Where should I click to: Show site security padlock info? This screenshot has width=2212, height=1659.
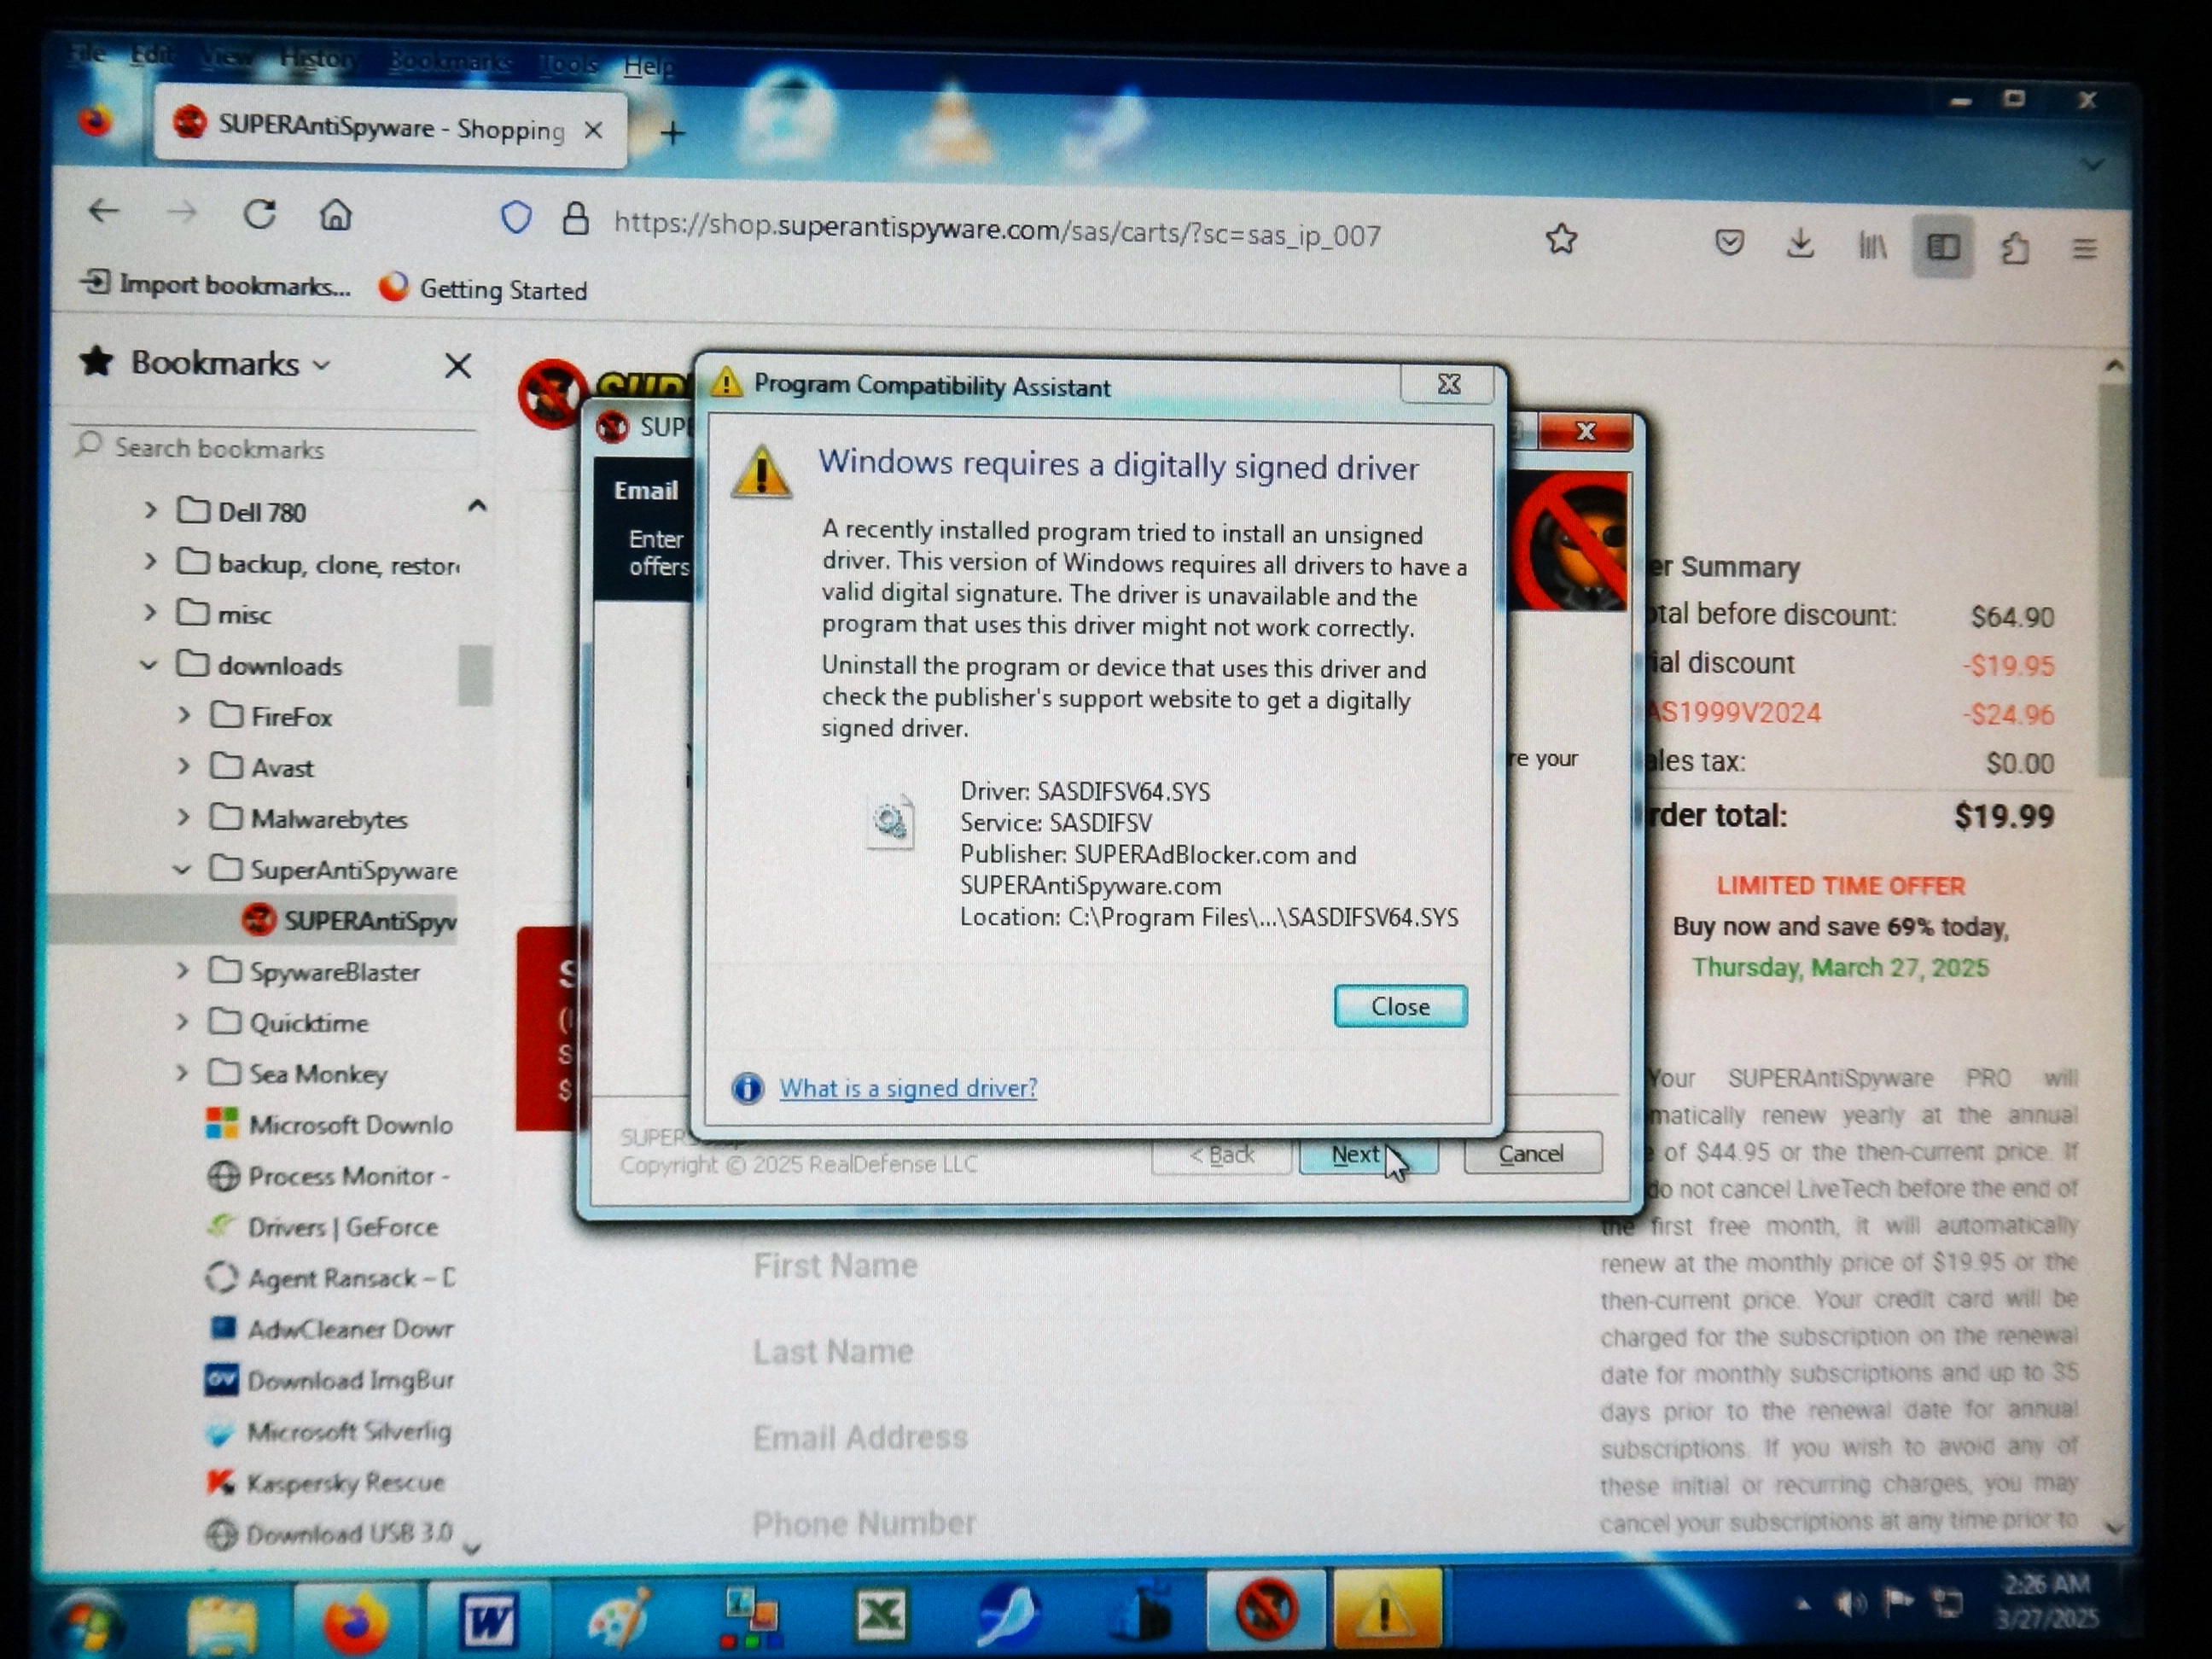click(x=575, y=219)
